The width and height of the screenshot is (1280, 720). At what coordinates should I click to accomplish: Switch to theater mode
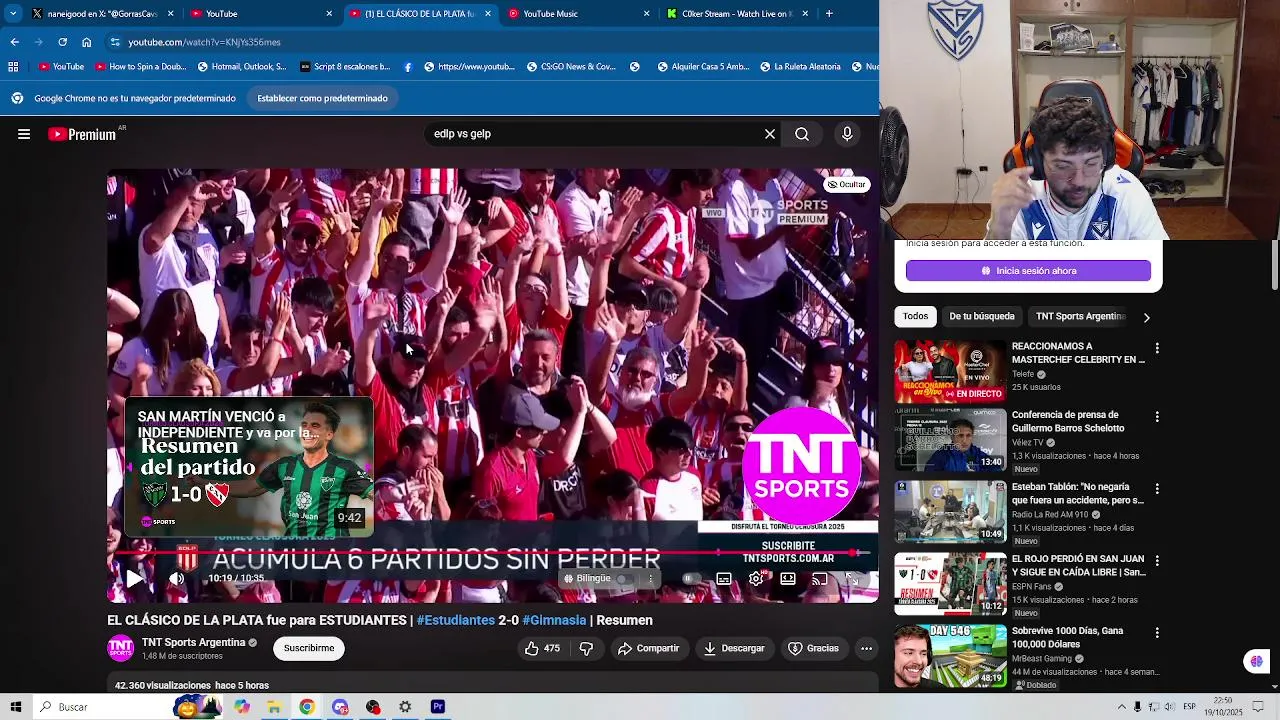(788, 578)
